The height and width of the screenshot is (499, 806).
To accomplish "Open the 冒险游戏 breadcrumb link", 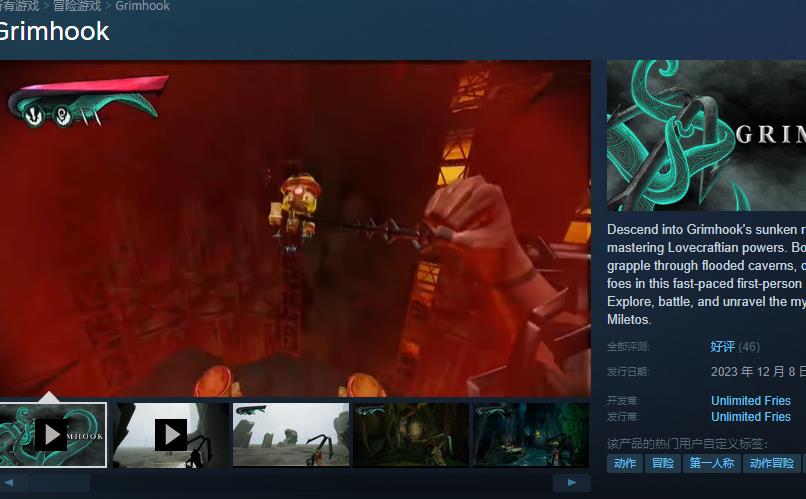I will point(77,6).
